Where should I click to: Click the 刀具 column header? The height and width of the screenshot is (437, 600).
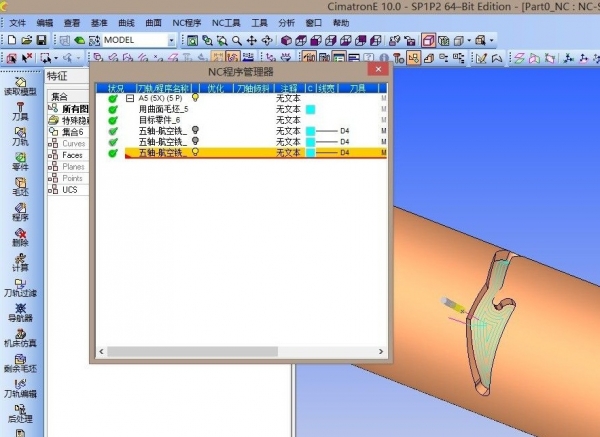point(357,88)
